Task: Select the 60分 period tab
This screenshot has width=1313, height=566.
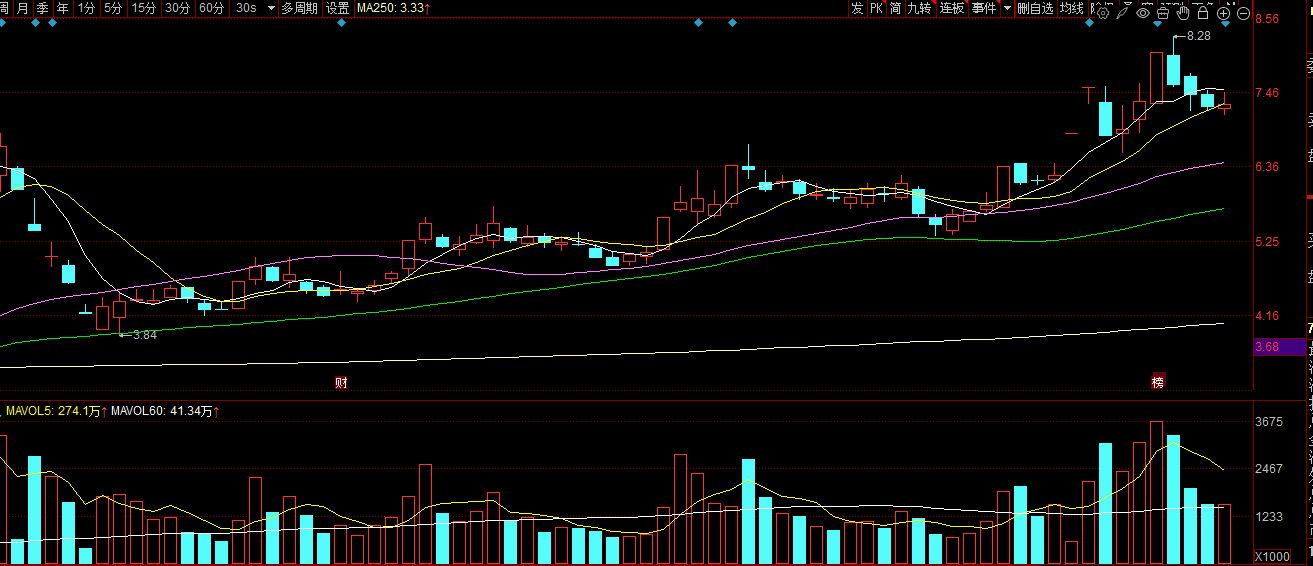Action: [211, 8]
